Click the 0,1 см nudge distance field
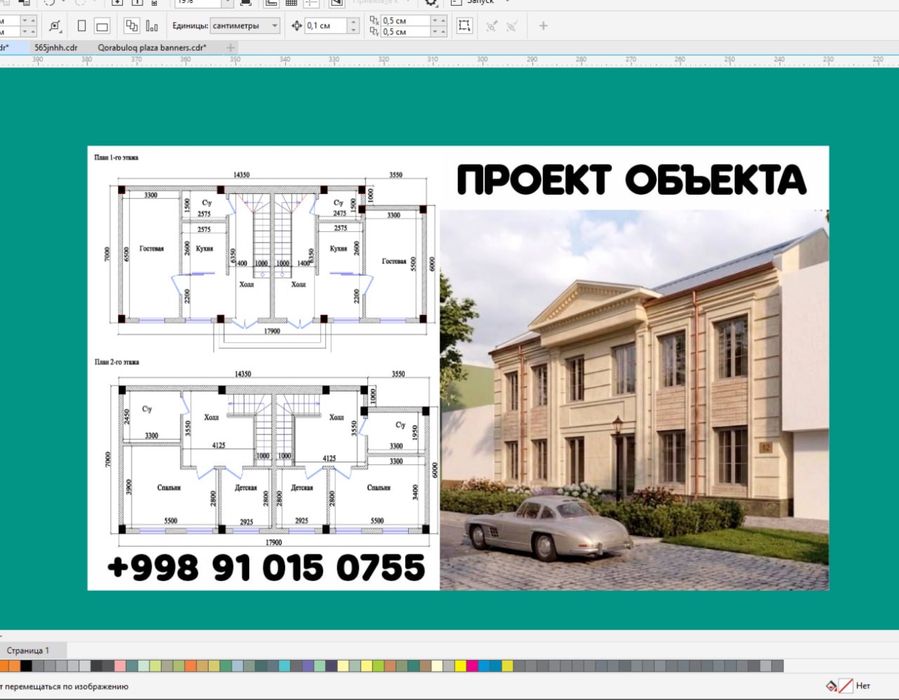This screenshot has height=700, width=899. pos(326,26)
